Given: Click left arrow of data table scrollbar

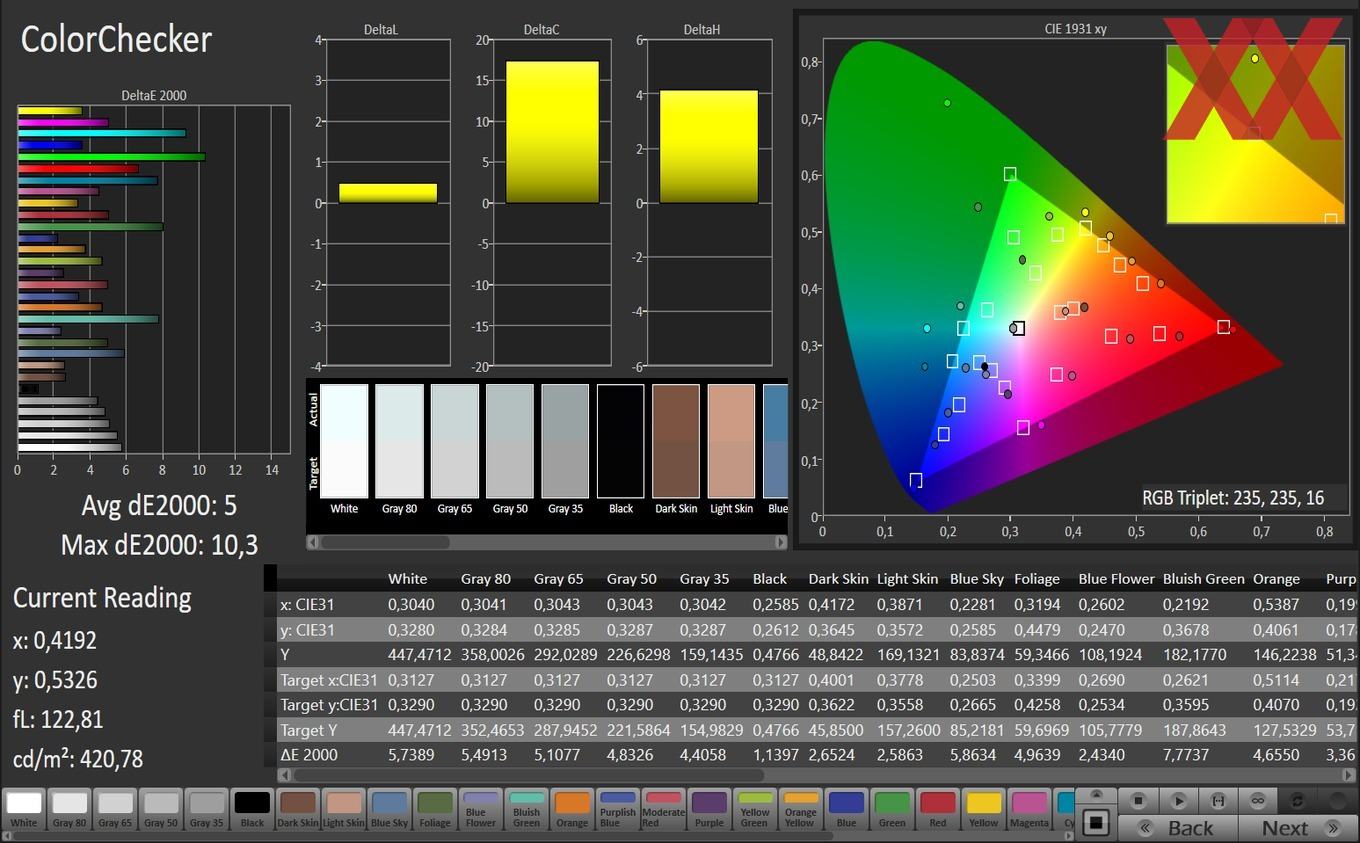Looking at the screenshot, I should pos(286,775).
